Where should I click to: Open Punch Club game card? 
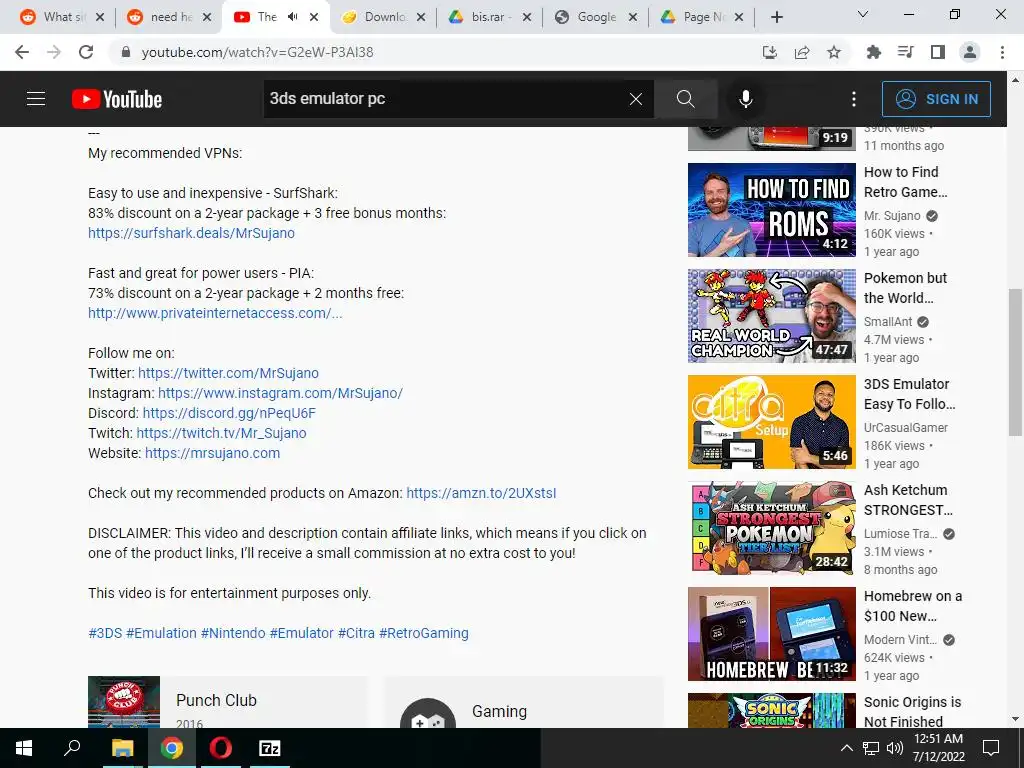pos(227,702)
